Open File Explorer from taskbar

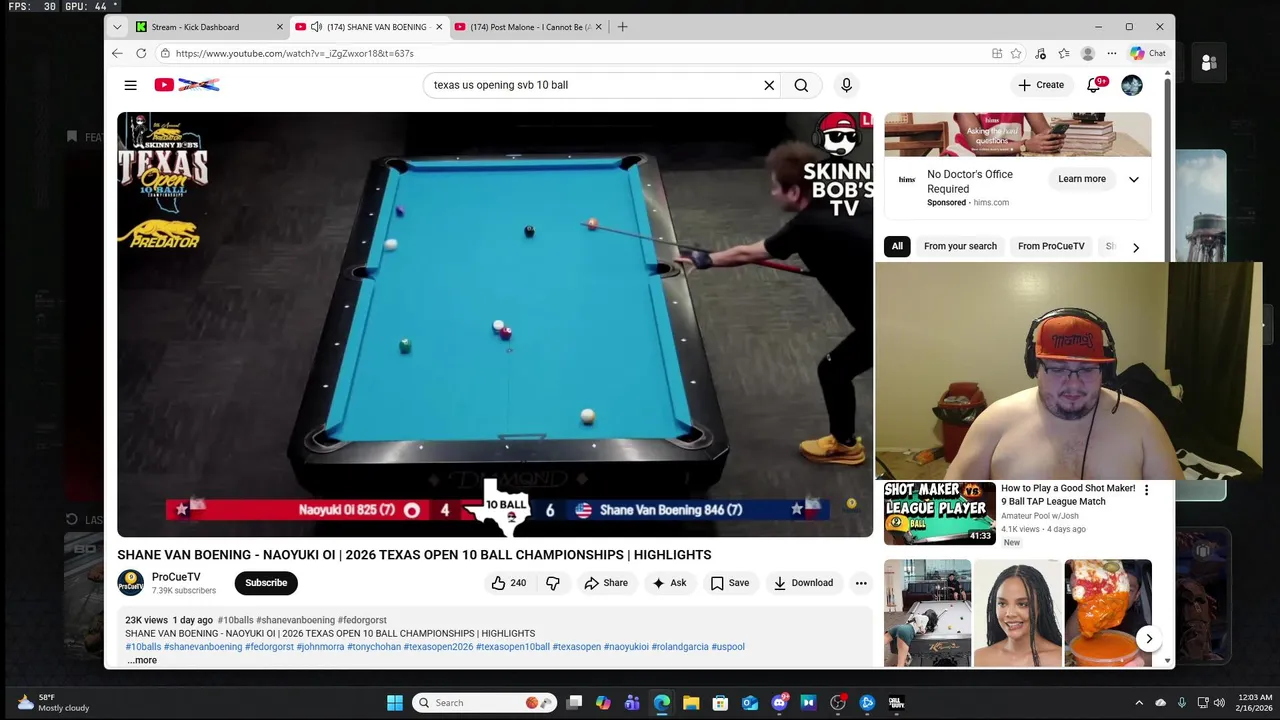pyautogui.click(x=691, y=703)
